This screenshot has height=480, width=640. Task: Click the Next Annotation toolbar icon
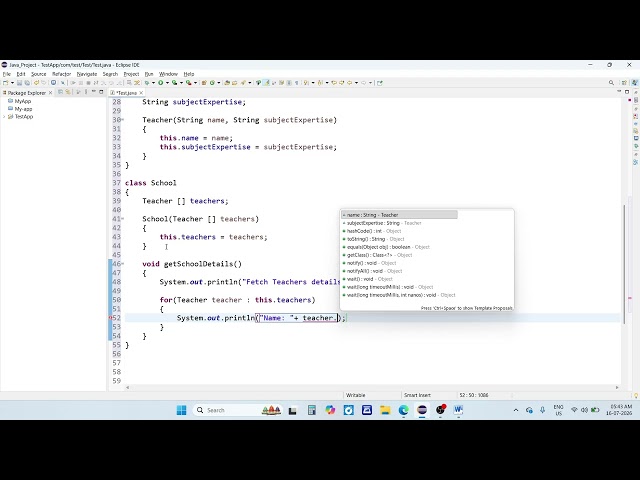[x=307, y=83]
